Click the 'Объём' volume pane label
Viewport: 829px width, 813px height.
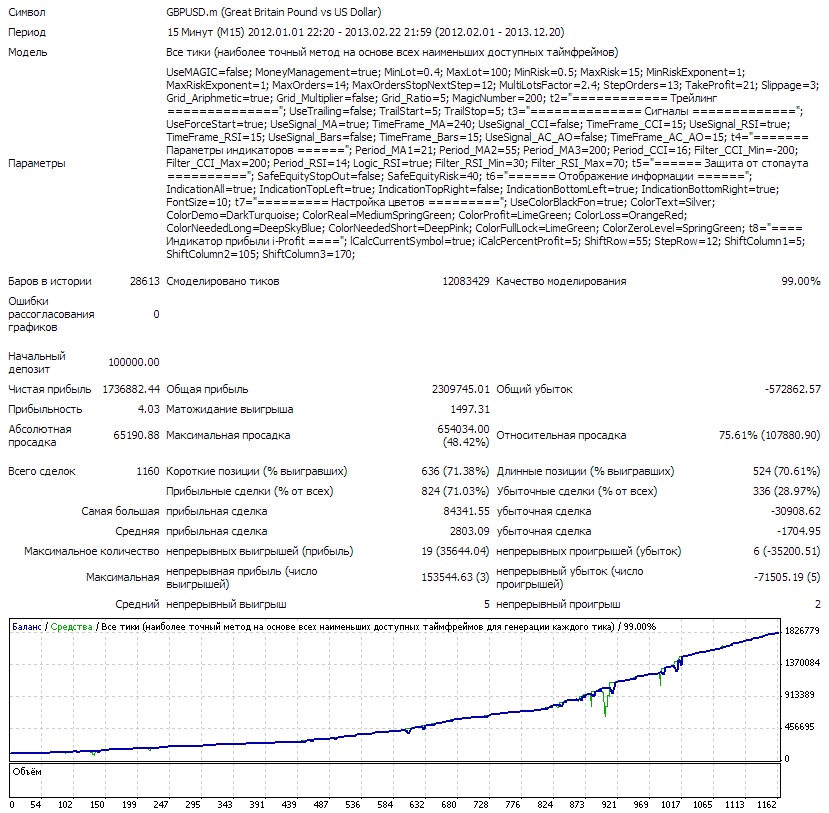point(27,772)
